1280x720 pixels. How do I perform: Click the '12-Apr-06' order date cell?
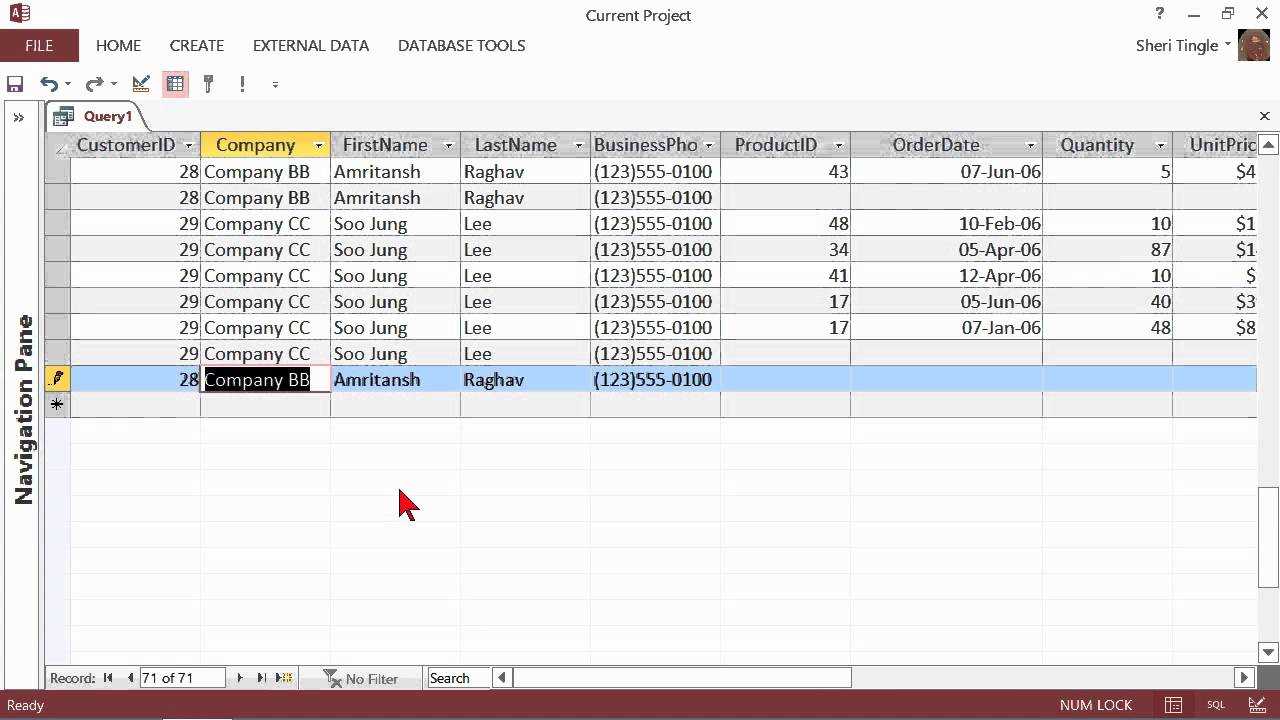[946, 276]
